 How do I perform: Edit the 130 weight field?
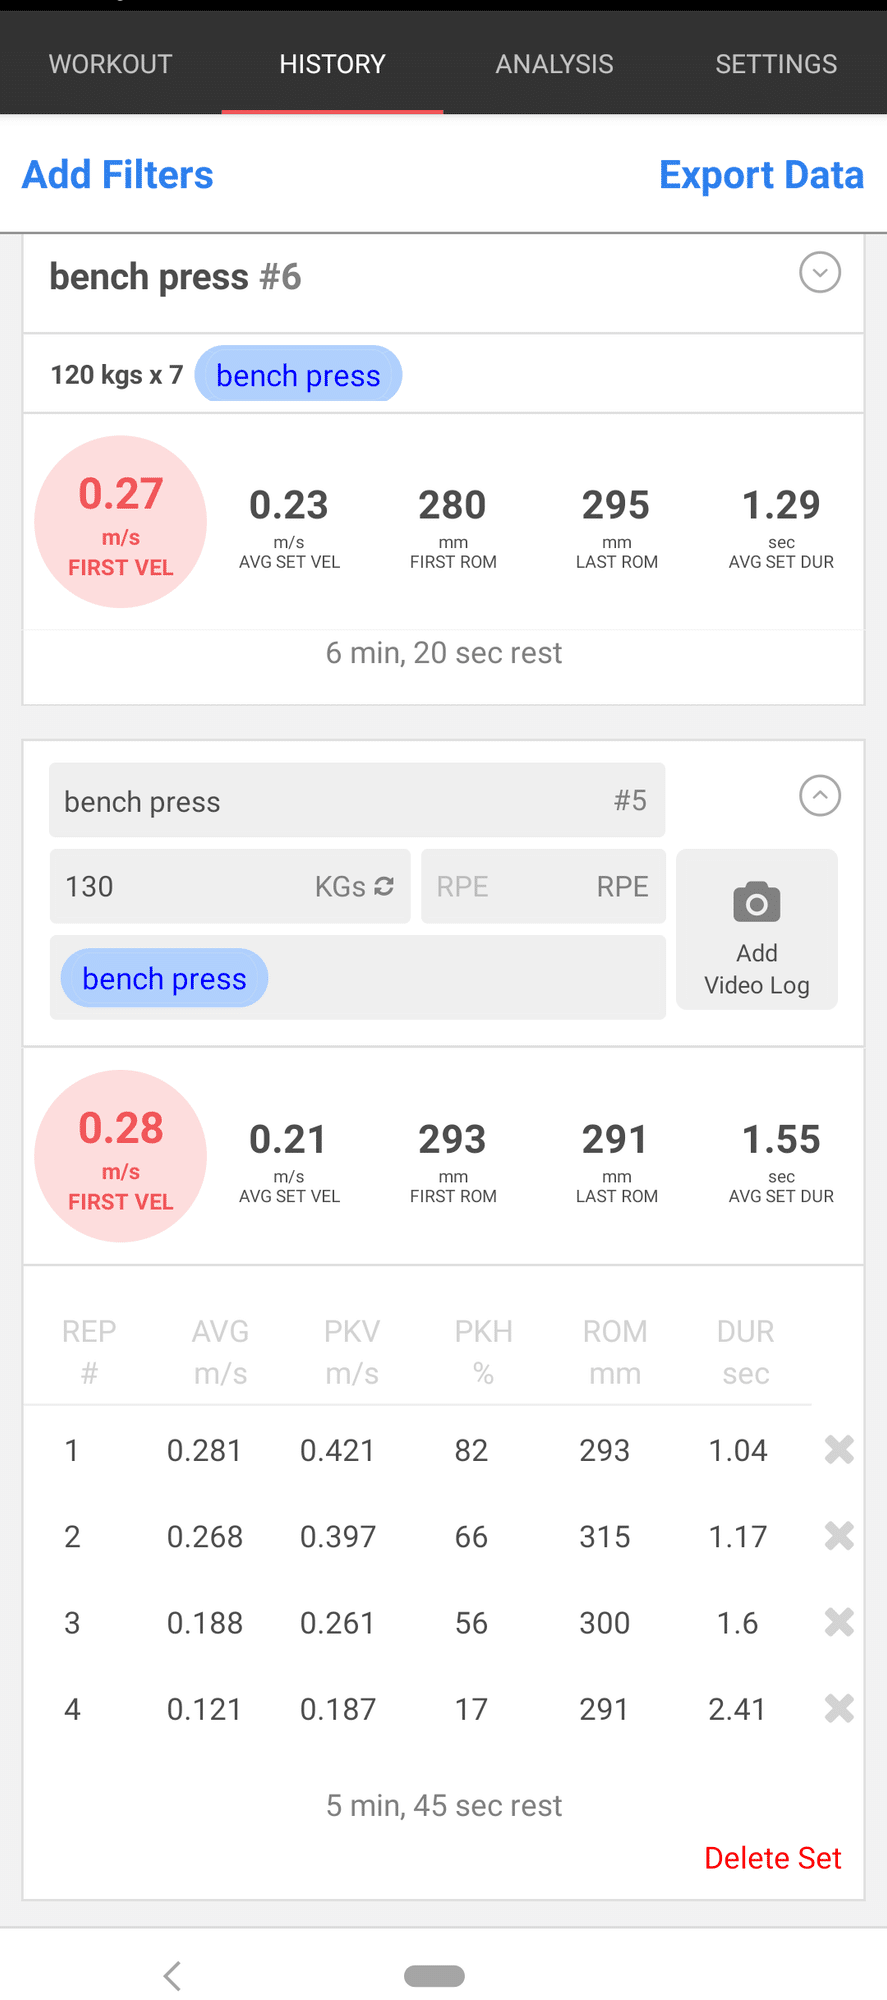point(180,886)
